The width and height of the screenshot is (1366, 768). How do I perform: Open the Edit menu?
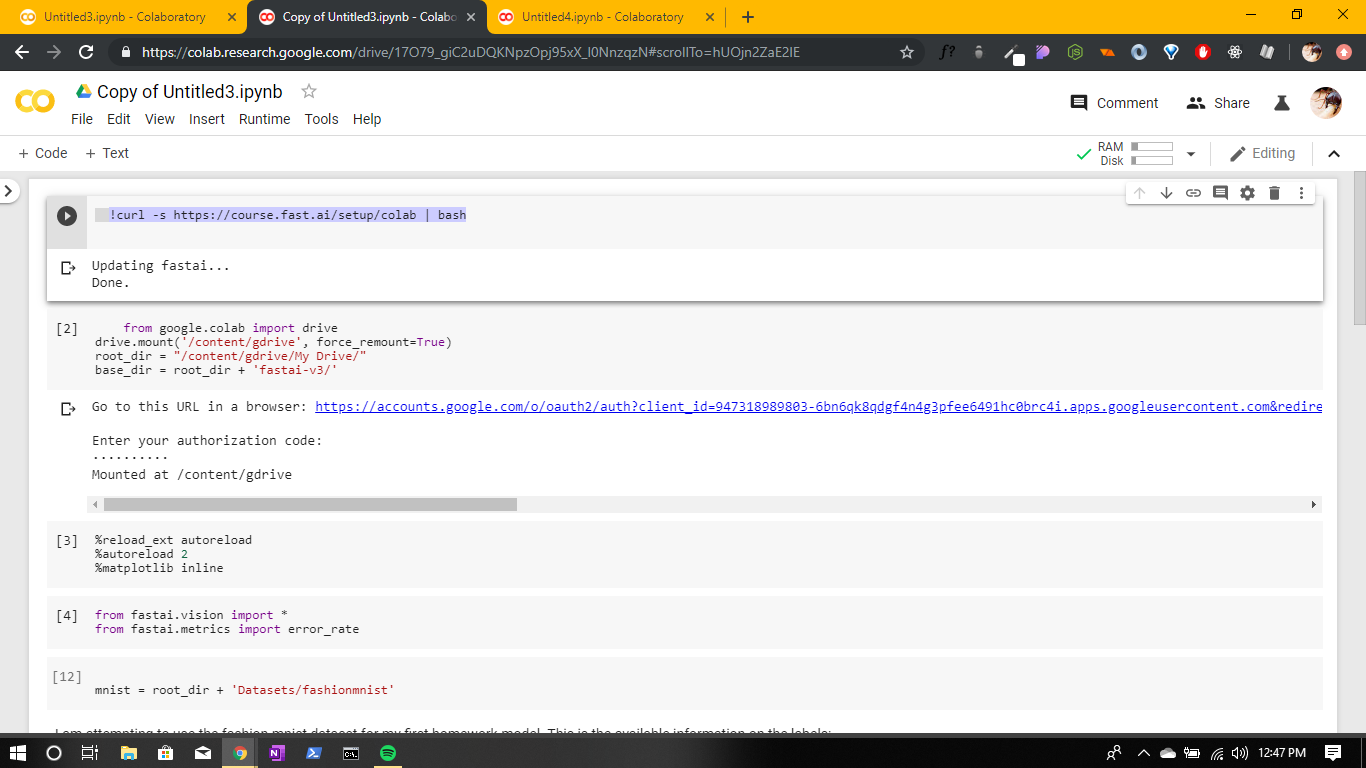tap(119, 119)
